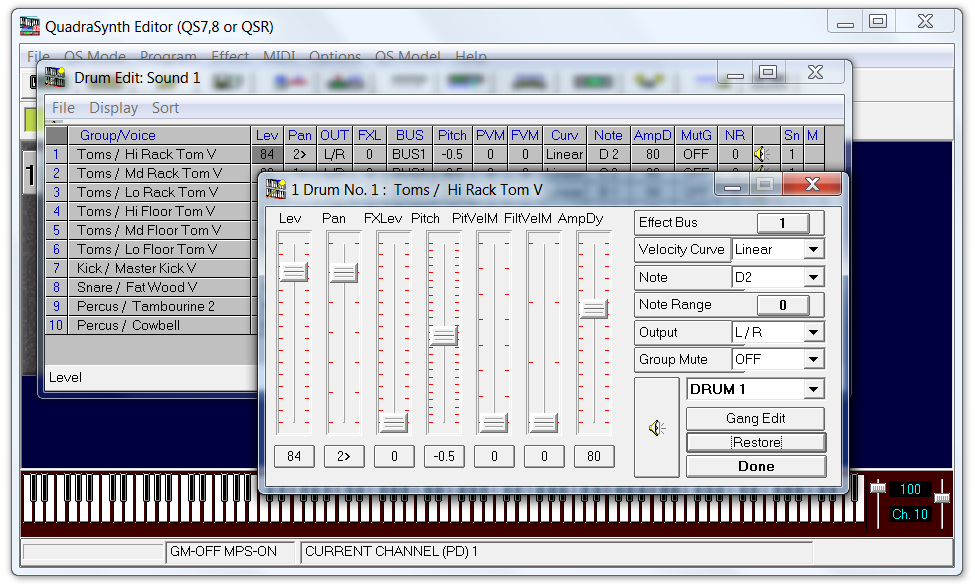Expand the Note dropdown showing D2
The image size is (975, 586).
(813, 278)
